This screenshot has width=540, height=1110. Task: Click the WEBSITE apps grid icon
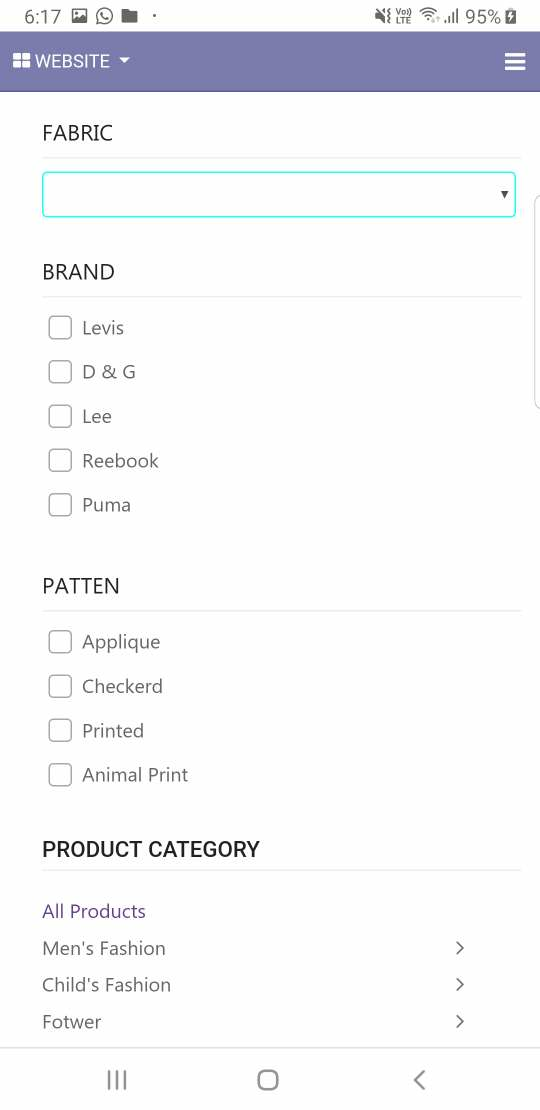click(x=21, y=61)
